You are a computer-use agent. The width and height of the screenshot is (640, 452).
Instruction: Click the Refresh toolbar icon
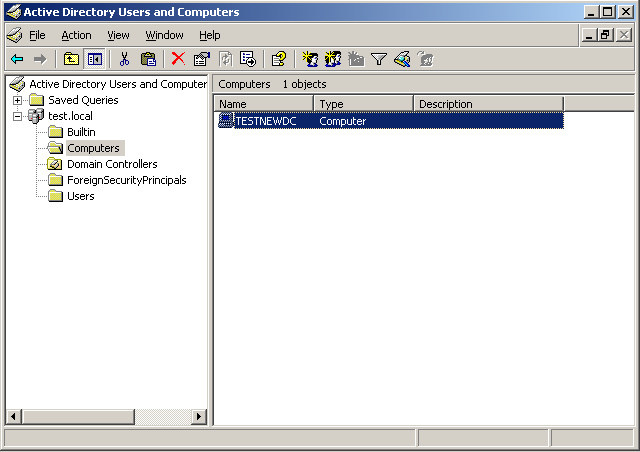tap(225, 60)
